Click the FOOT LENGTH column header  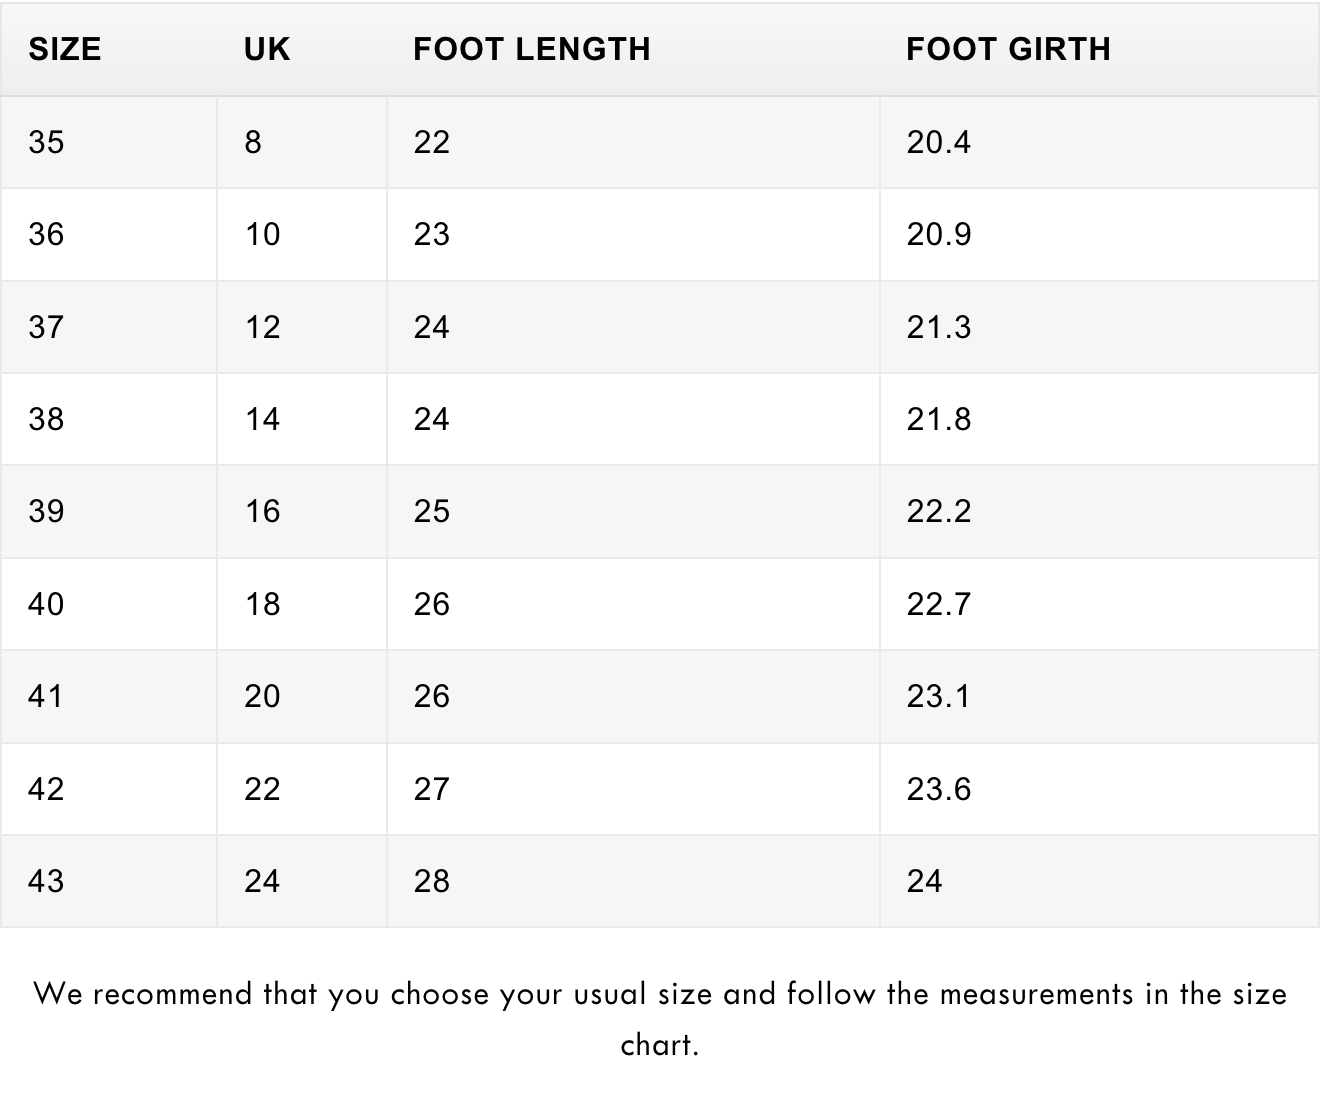point(633,50)
